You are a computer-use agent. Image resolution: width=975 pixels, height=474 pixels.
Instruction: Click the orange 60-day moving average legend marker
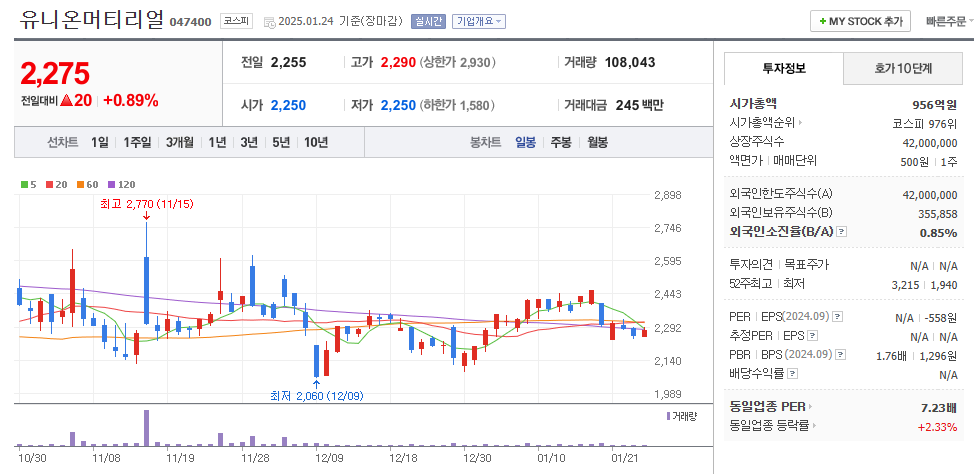point(80,185)
